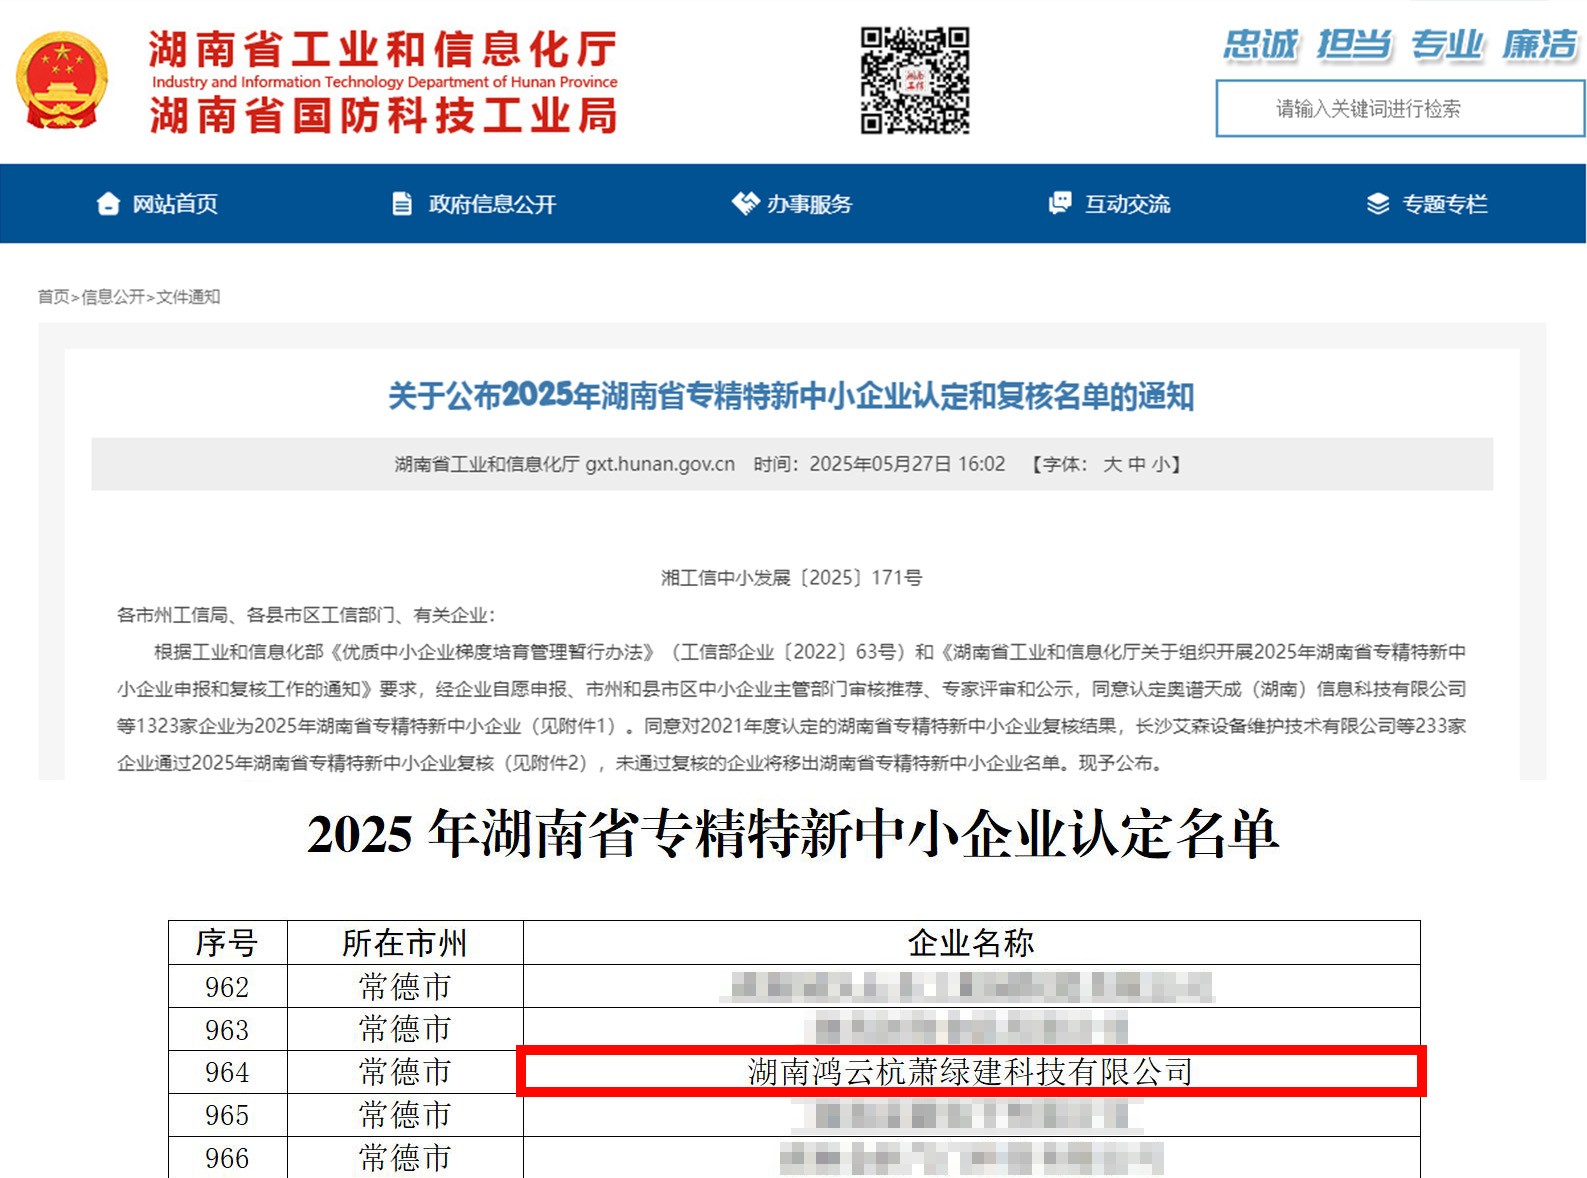Set font size to medium (中)
The width and height of the screenshot is (1587, 1178).
point(1137,465)
